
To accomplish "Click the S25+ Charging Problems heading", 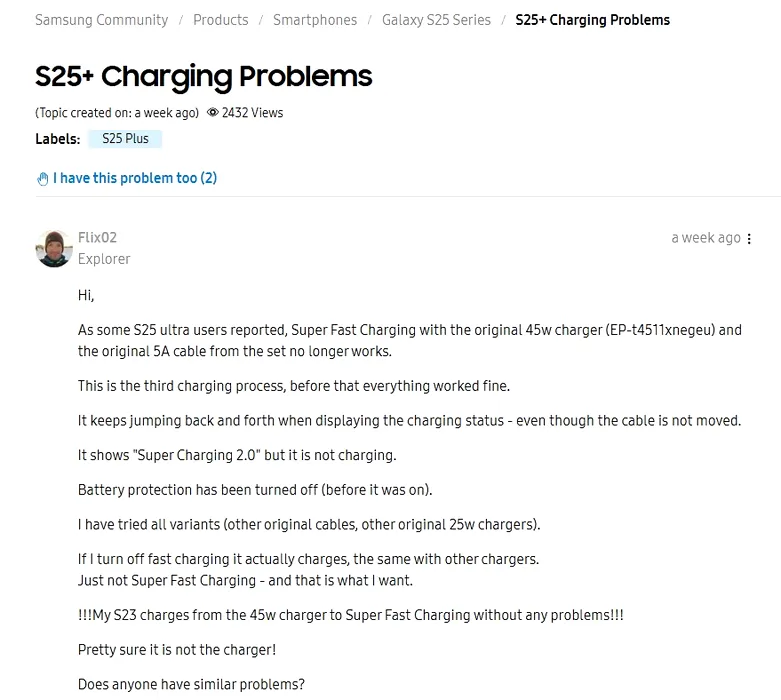I will 204,76.
